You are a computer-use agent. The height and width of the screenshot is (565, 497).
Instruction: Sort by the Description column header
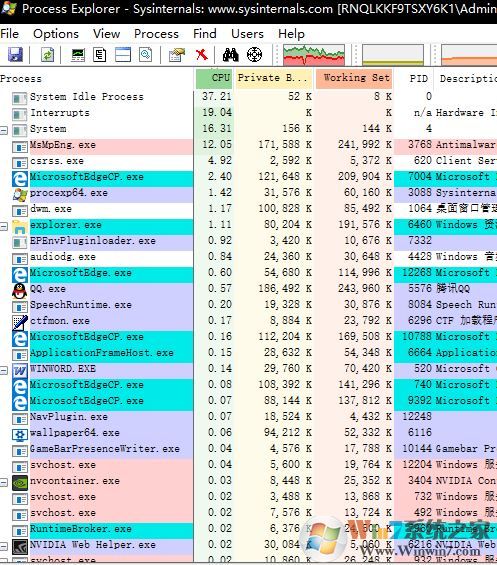tap(466, 79)
